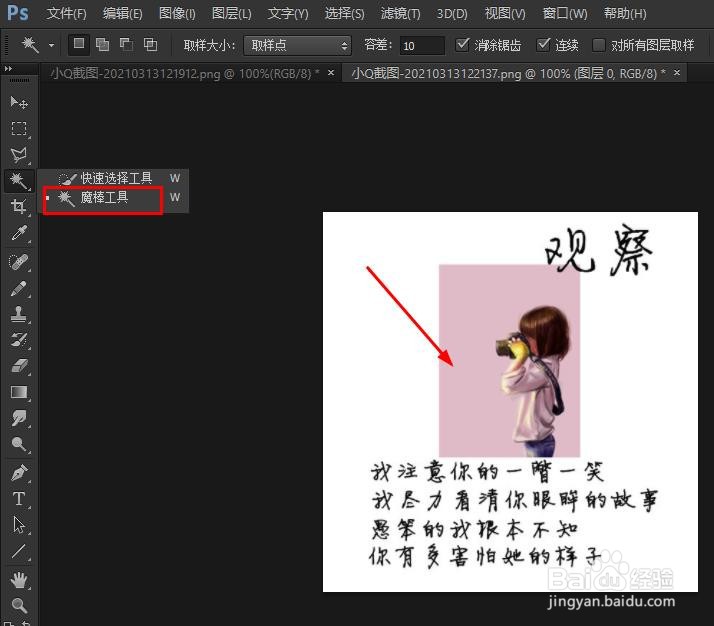This screenshot has height=626, width=714.
Task: Select the Polygonal Lasso tool
Action: (19, 155)
